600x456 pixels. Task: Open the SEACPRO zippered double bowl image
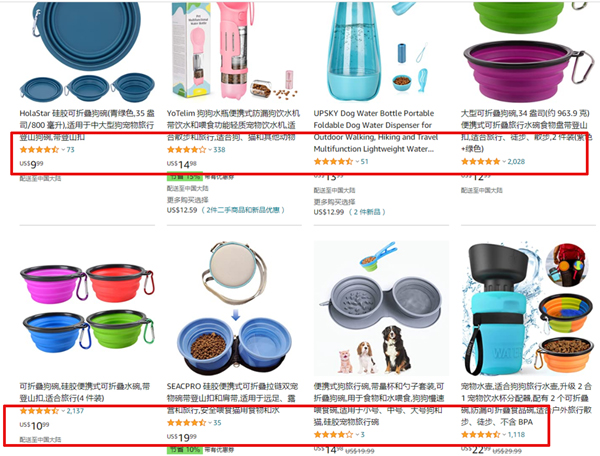click(234, 309)
